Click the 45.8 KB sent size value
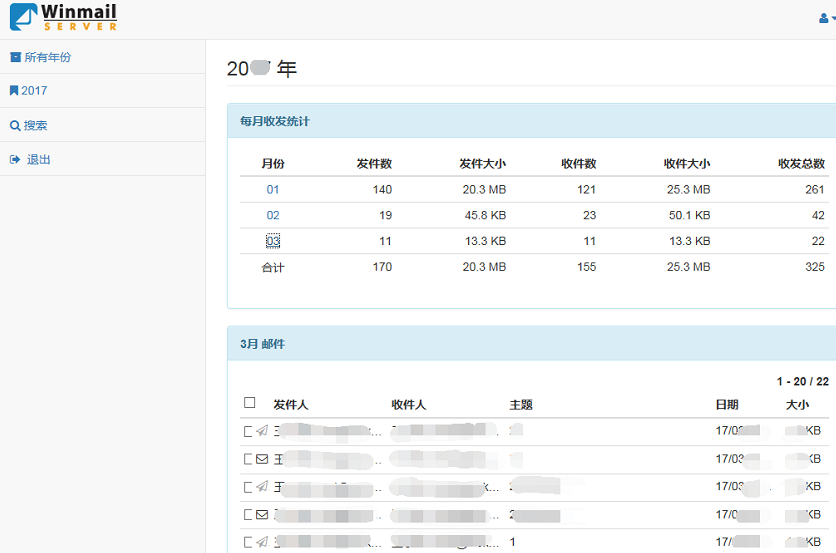The width and height of the screenshot is (836, 553). pos(485,215)
